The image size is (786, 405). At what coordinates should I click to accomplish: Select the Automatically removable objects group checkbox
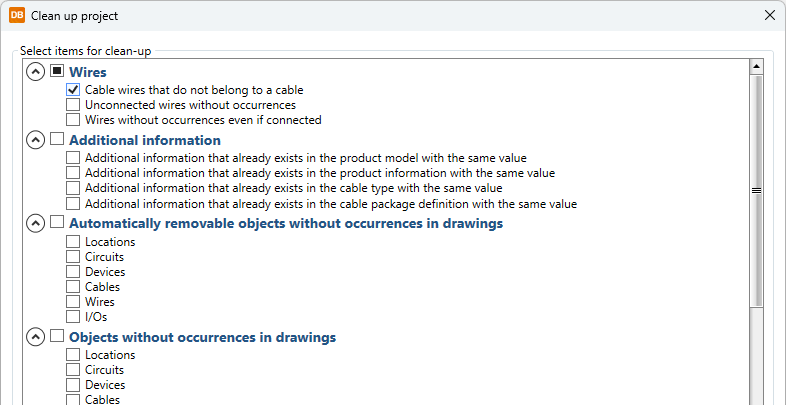coord(57,223)
